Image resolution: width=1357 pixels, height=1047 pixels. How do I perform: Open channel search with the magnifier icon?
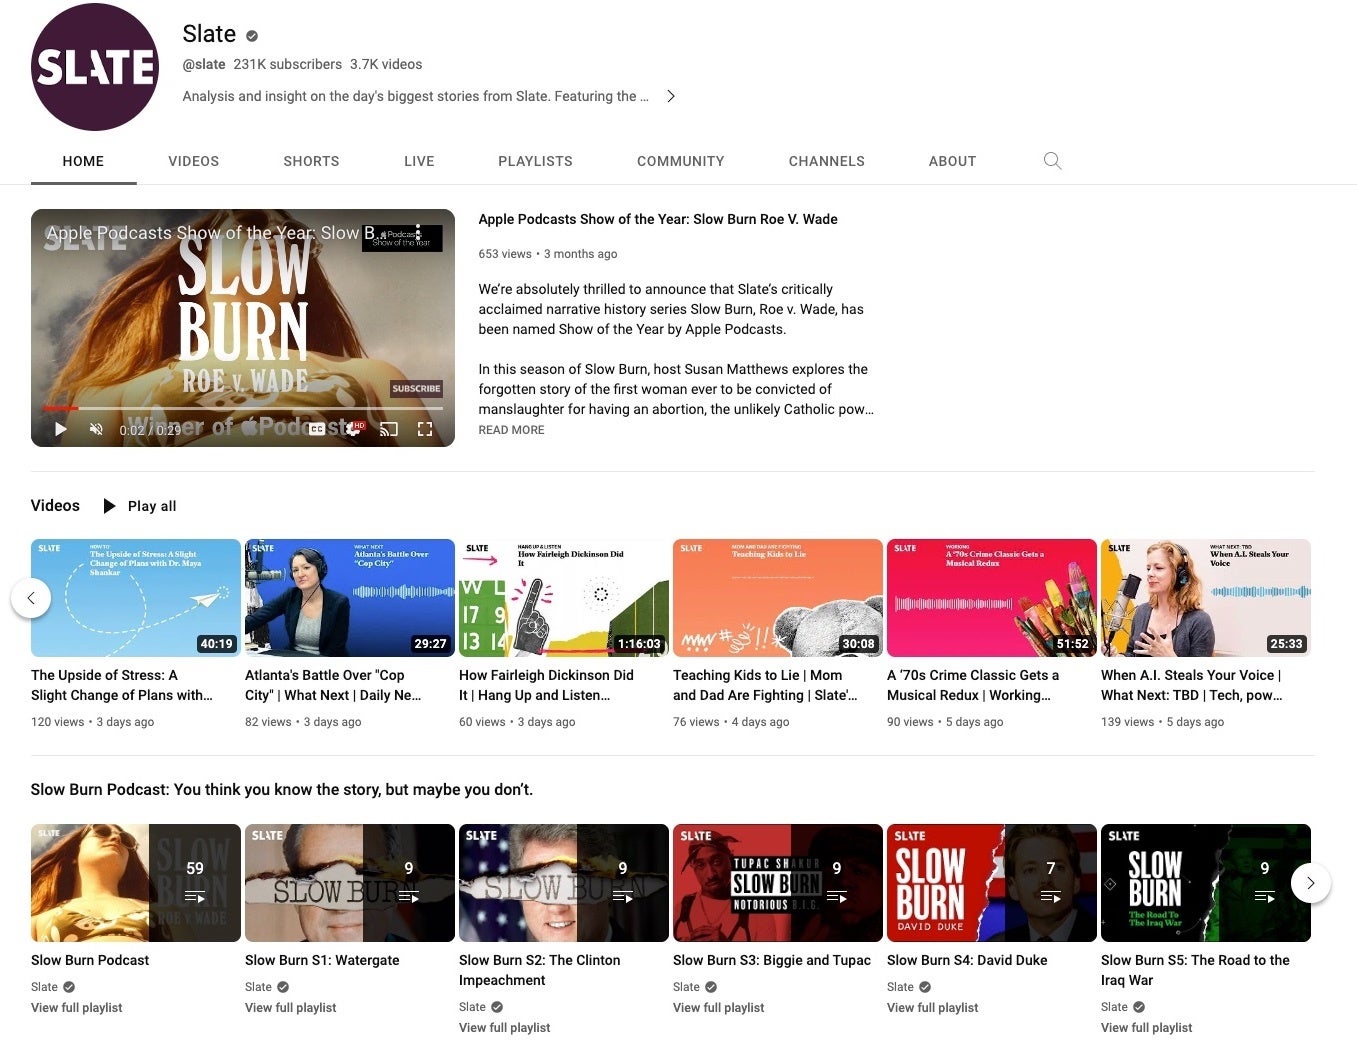coord(1052,161)
